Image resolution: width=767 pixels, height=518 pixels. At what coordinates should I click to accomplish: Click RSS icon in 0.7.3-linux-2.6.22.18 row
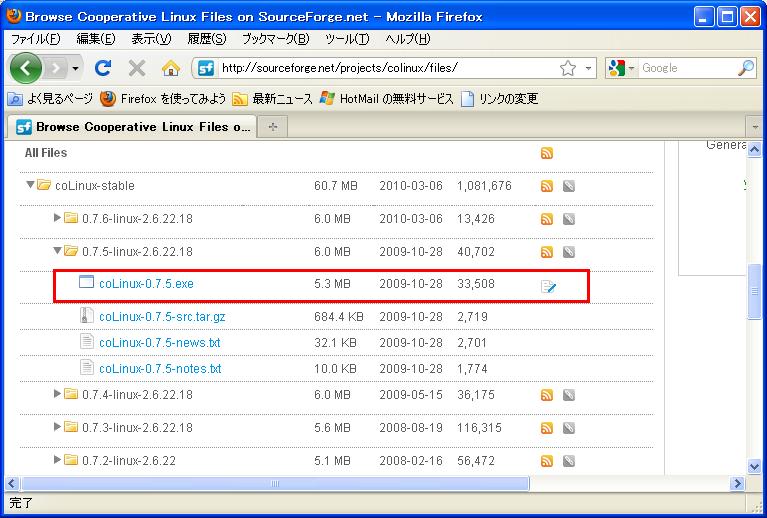click(547, 428)
